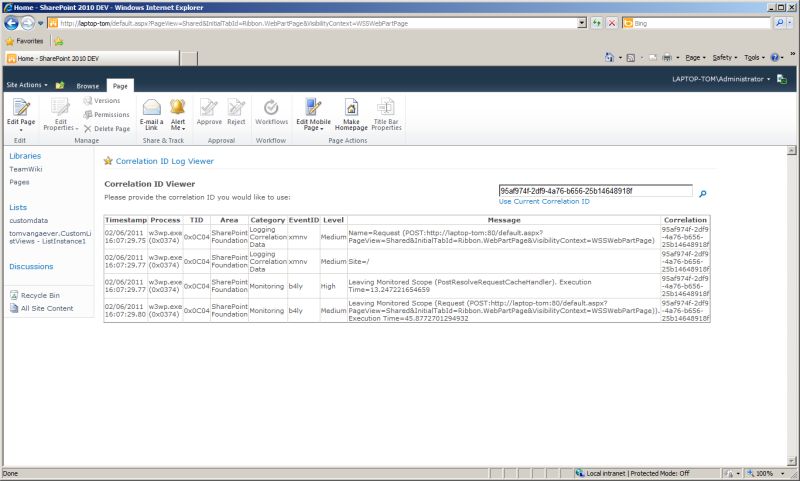Screen dimensions: 800x481
Task: Open tomvangaever.CustomListViews - ListInstance1 link
Action: (50, 237)
